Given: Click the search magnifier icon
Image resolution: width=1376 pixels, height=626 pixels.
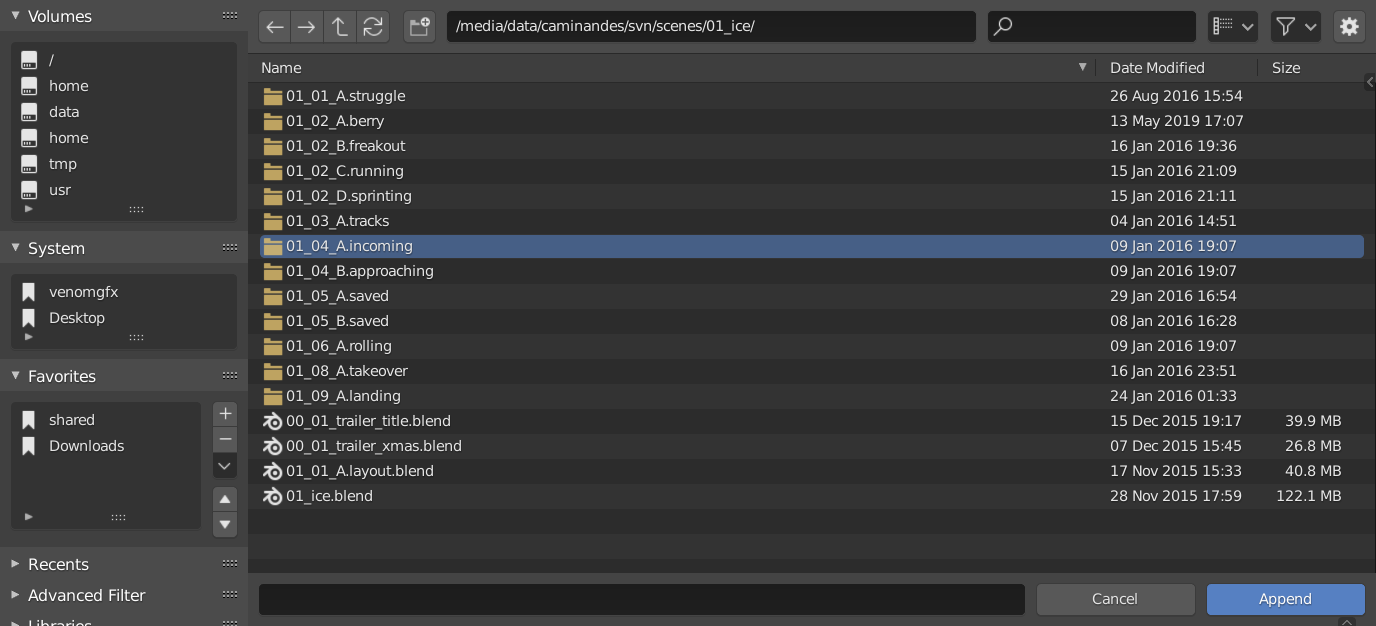Looking at the screenshot, I should click(1003, 27).
